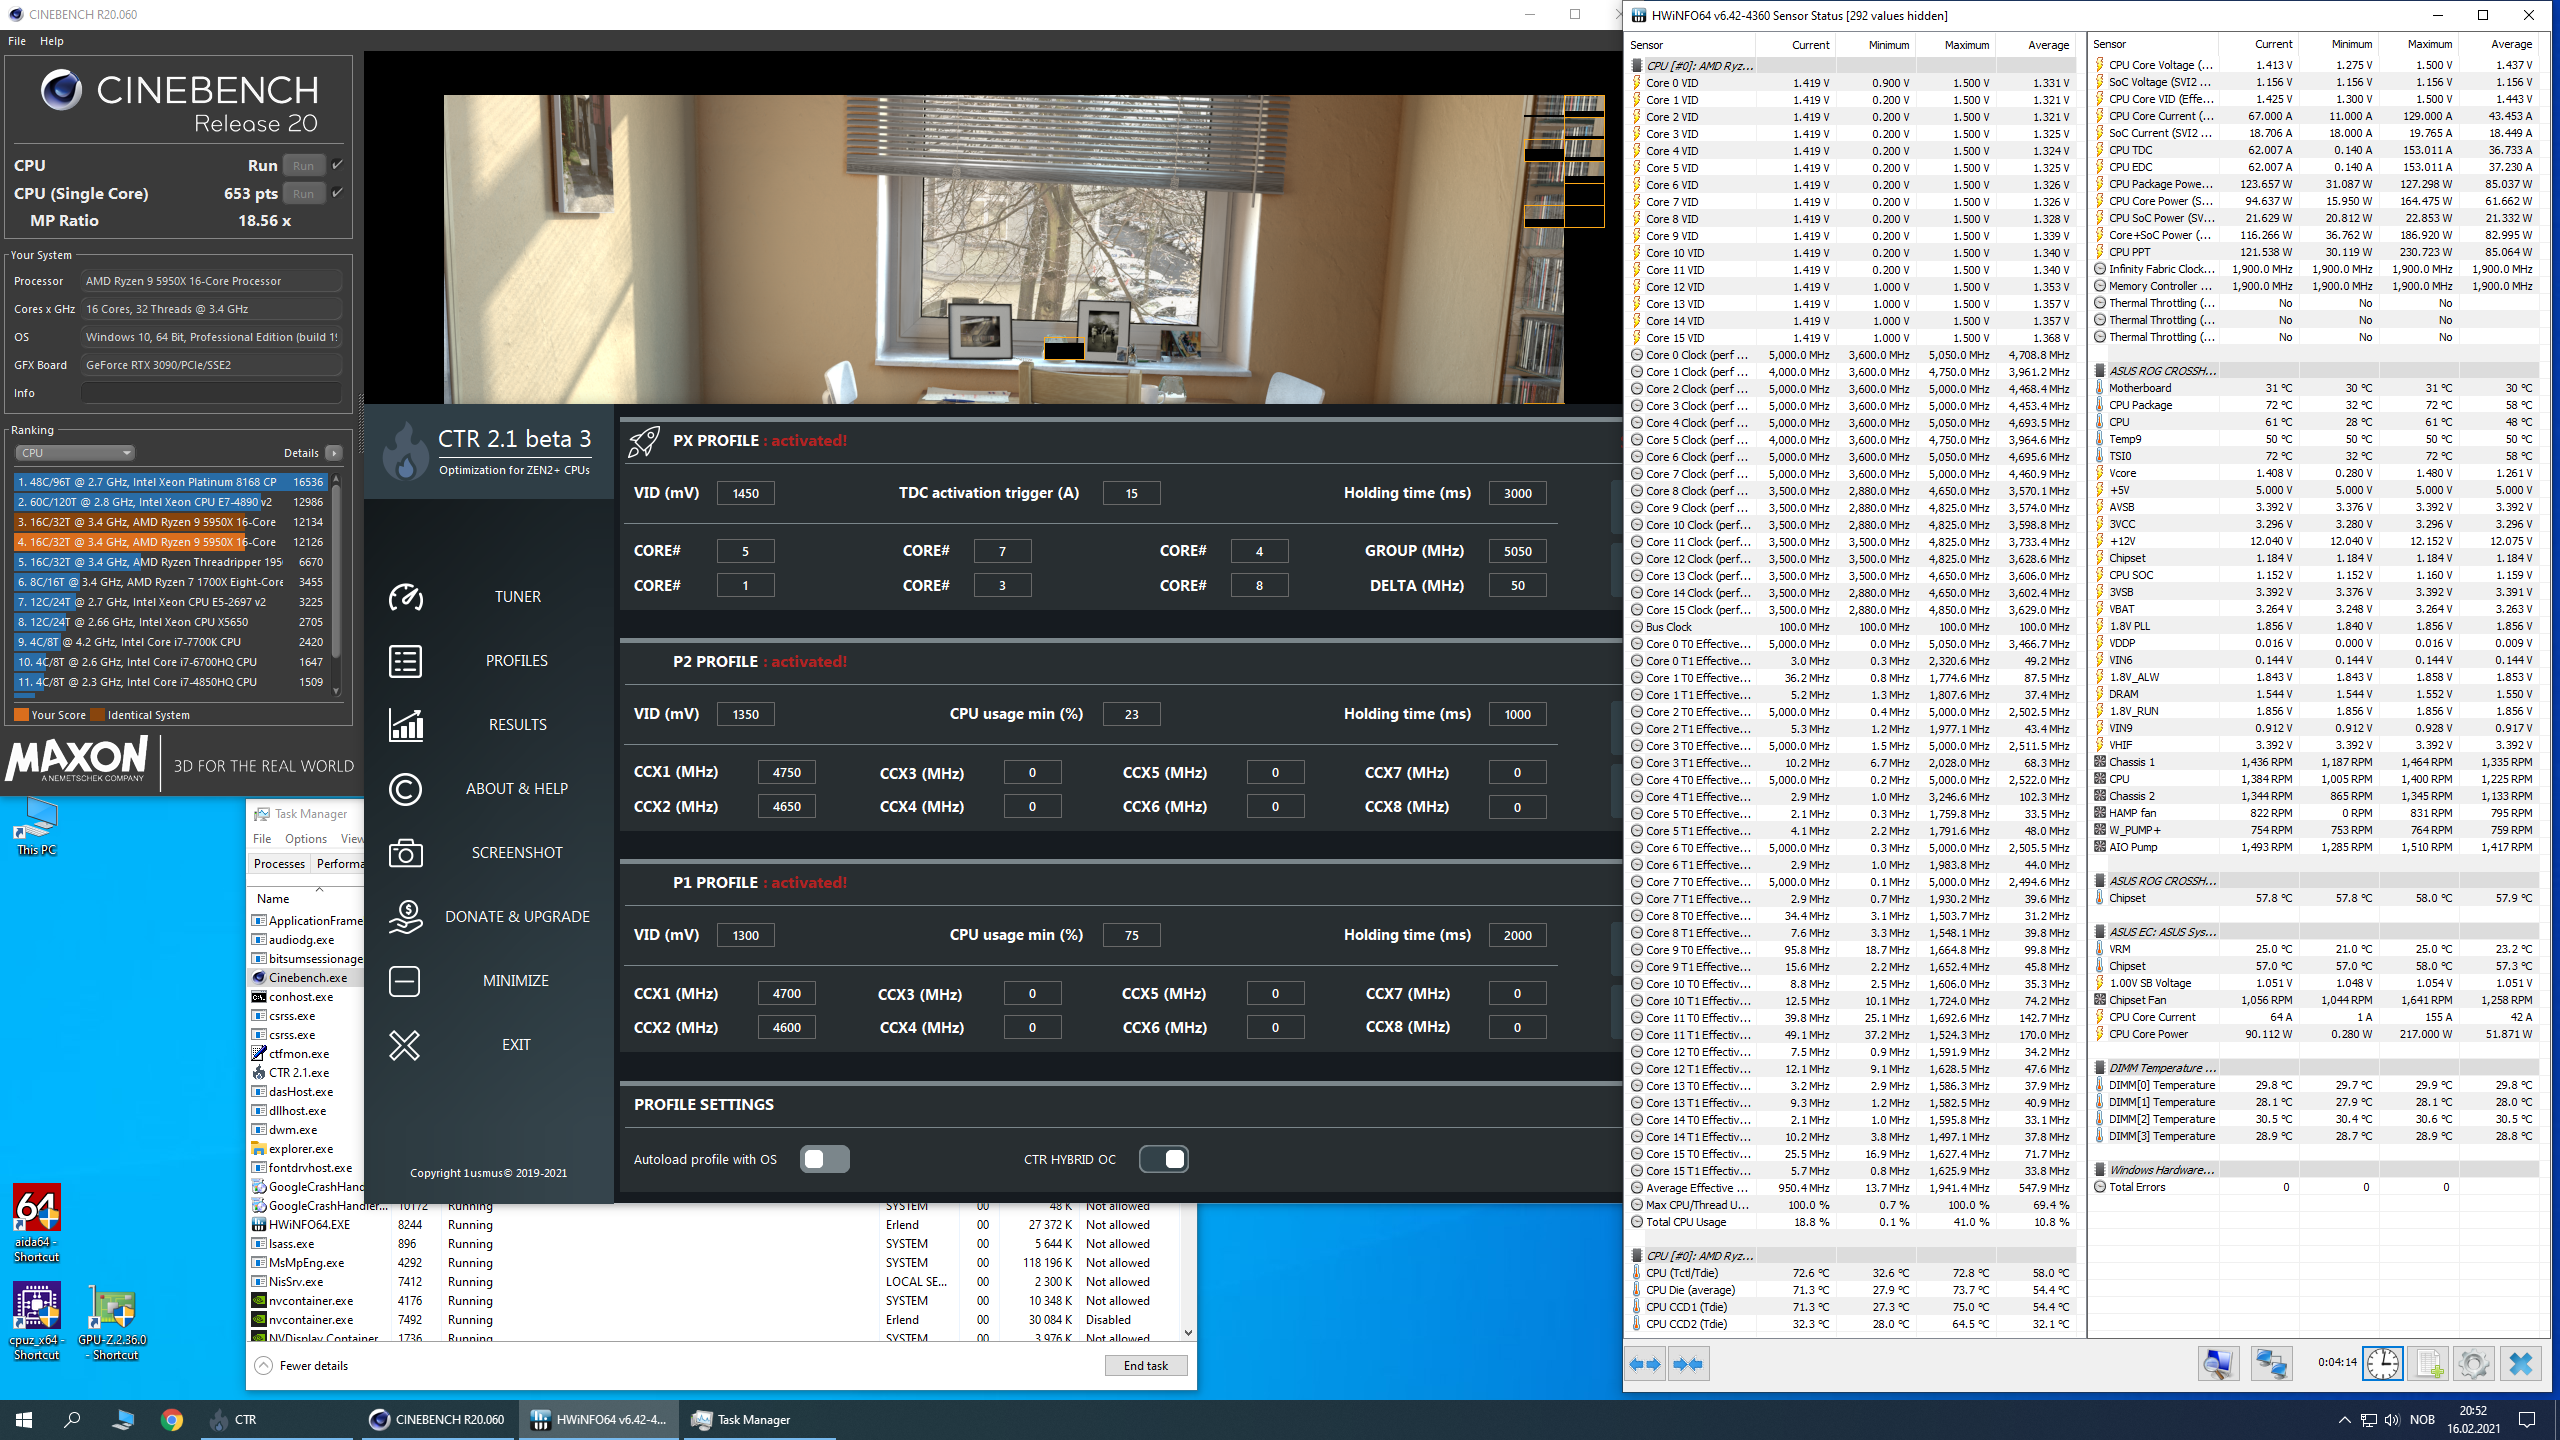Viewport: 2560px width, 1440px height.
Task: Select Total CPU Usage sensor row
Action: [1852, 1222]
